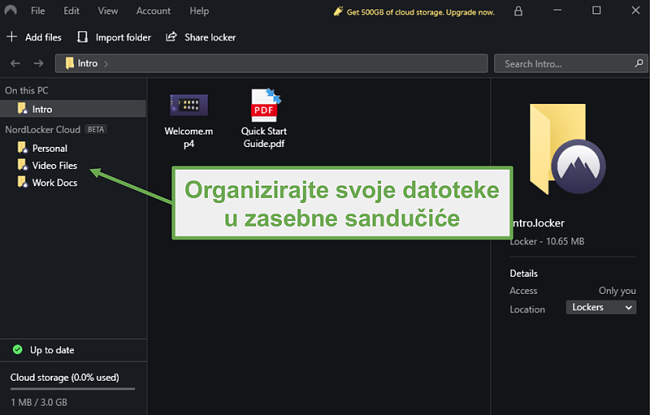Click the Import folder icon

point(82,37)
